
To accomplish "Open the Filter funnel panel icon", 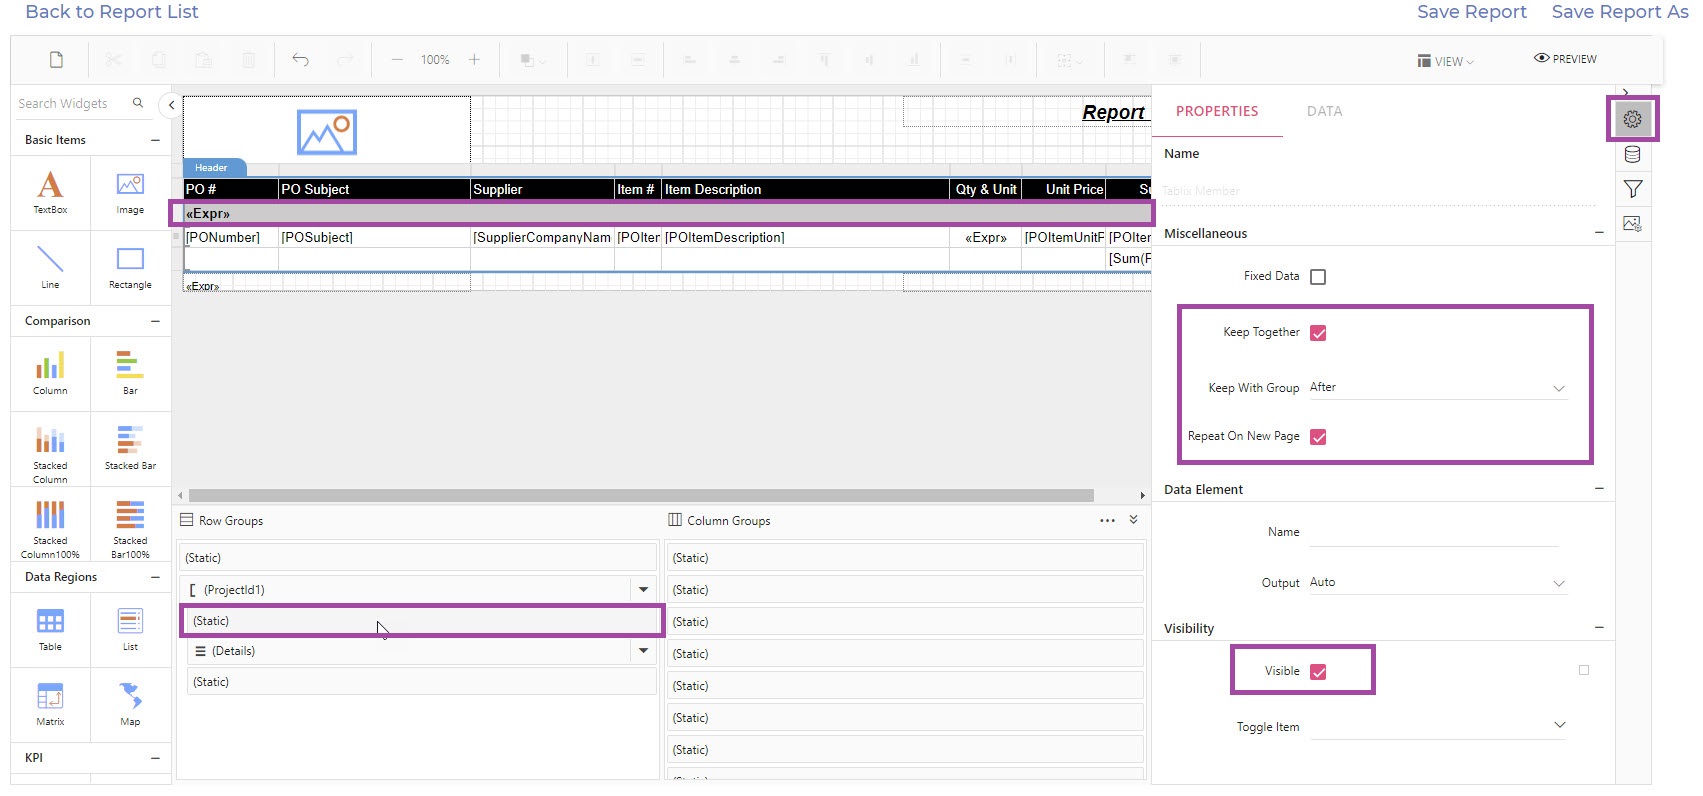I will pyautogui.click(x=1632, y=189).
